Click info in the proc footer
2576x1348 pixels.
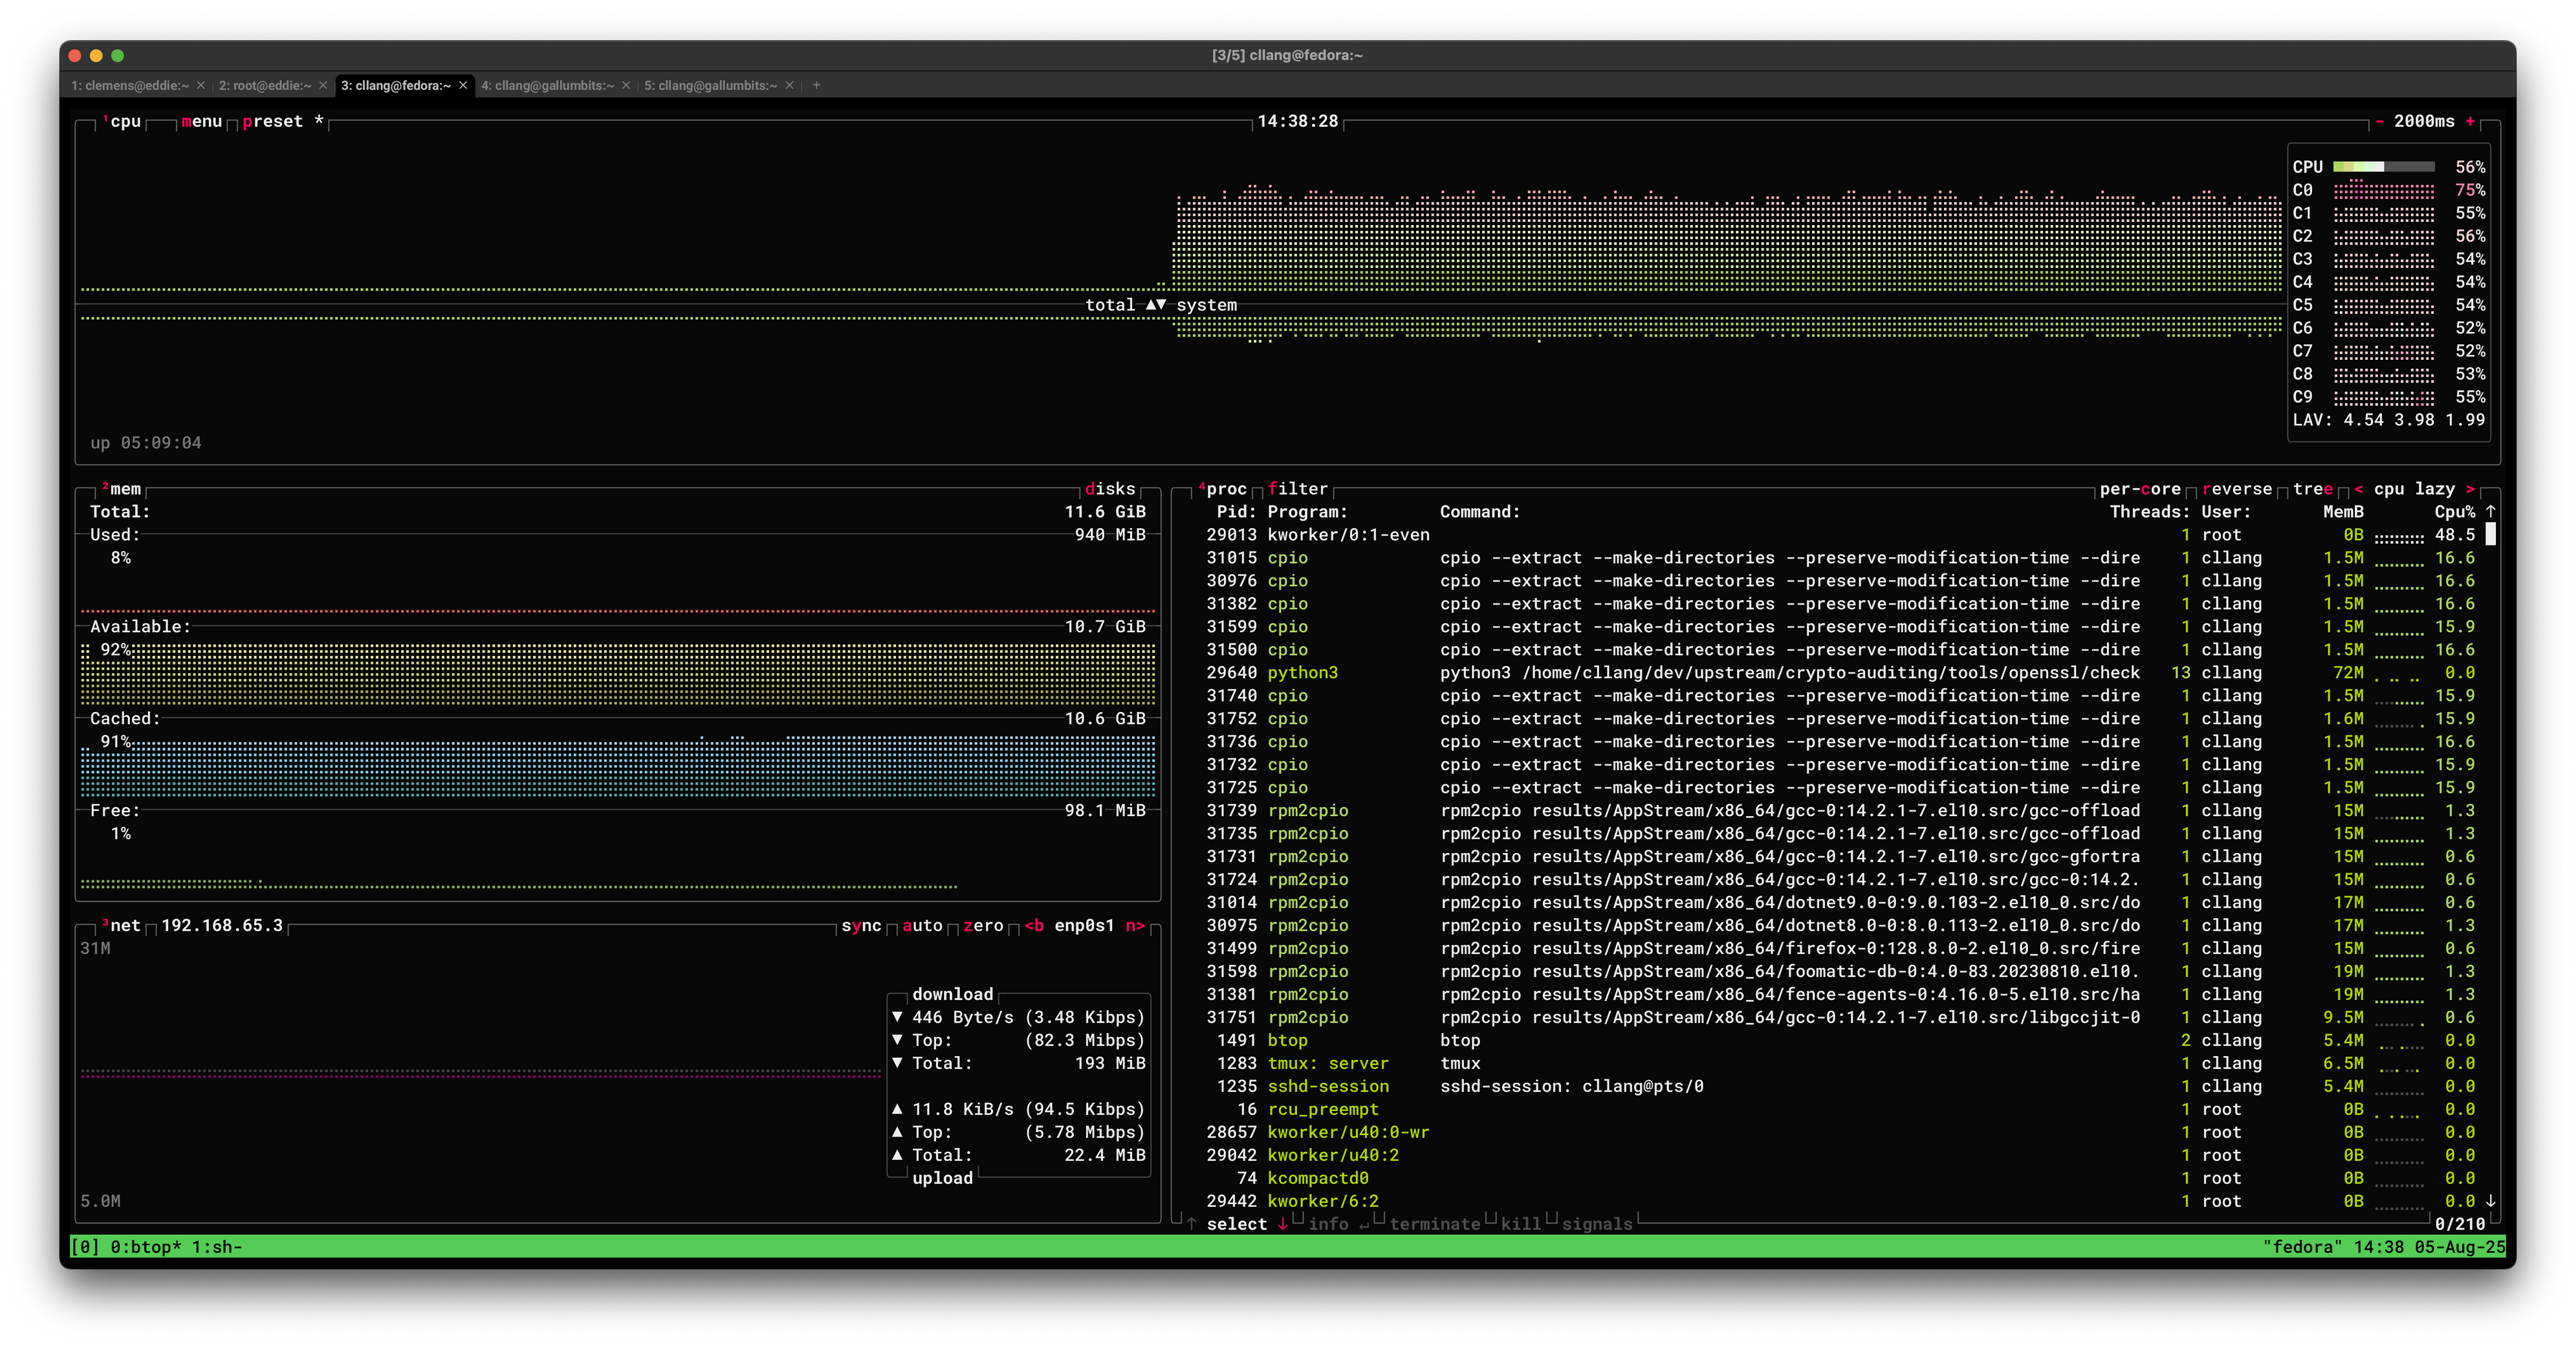(1328, 1224)
